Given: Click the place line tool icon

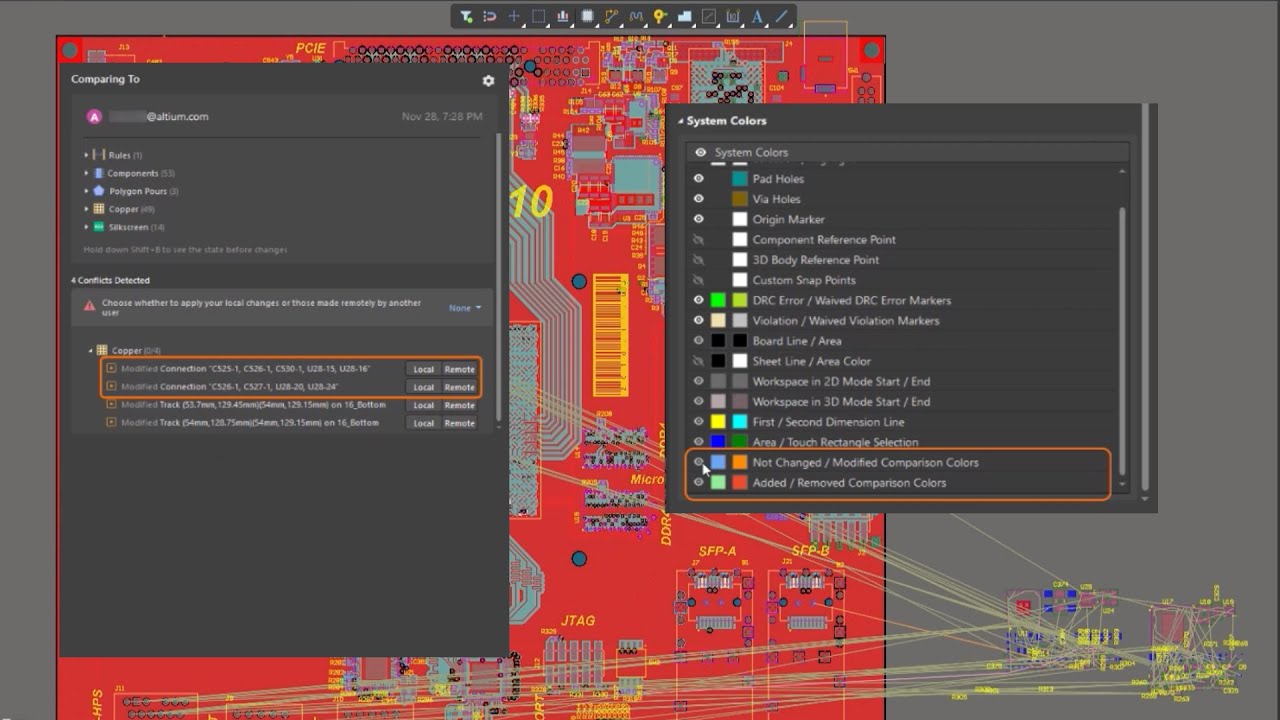Looking at the screenshot, I should coord(781,16).
